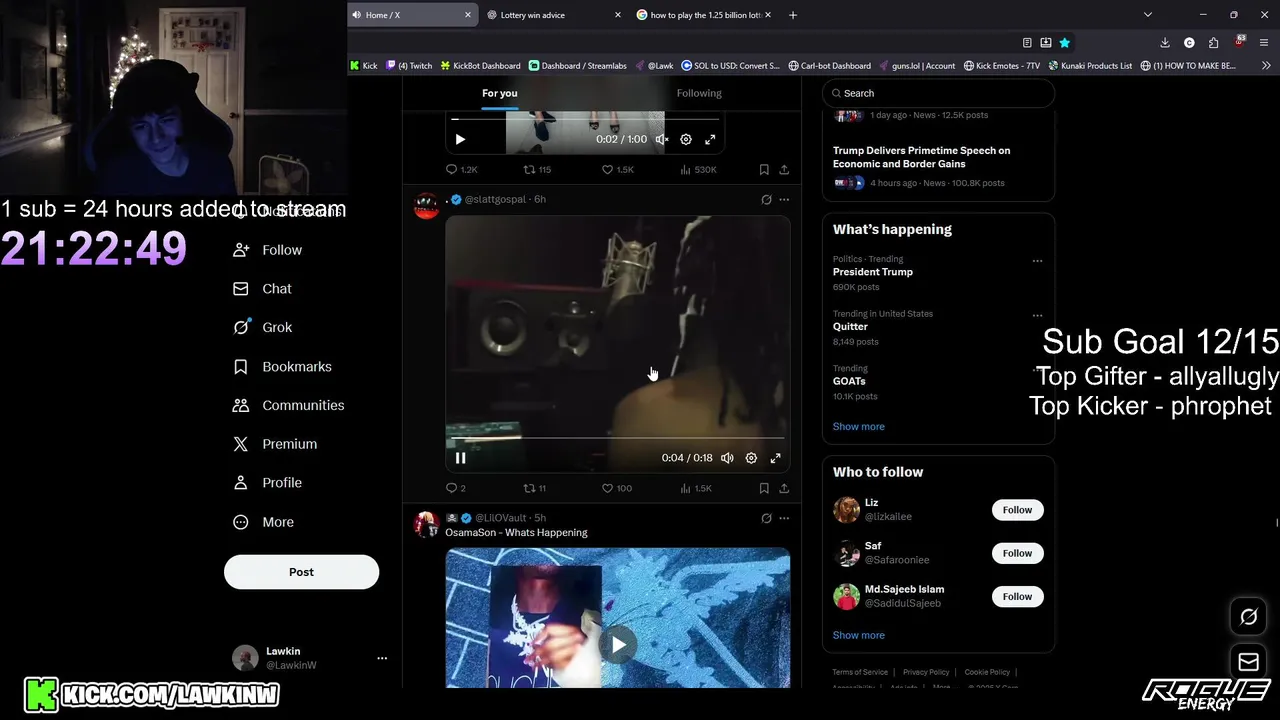This screenshot has width=1280, height=720.
Task: Open fullscreen on the top 1:00 video
Action: coord(710,140)
